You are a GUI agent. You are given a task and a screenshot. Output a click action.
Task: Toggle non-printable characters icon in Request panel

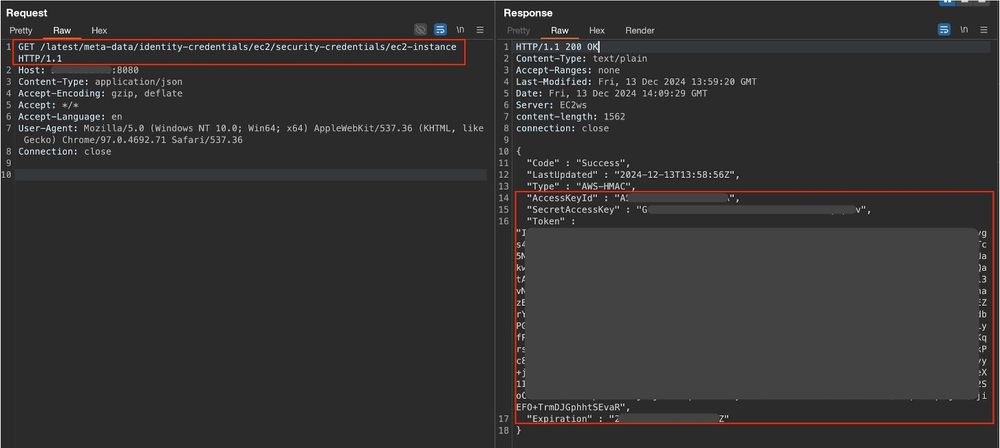click(x=420, y=29)
